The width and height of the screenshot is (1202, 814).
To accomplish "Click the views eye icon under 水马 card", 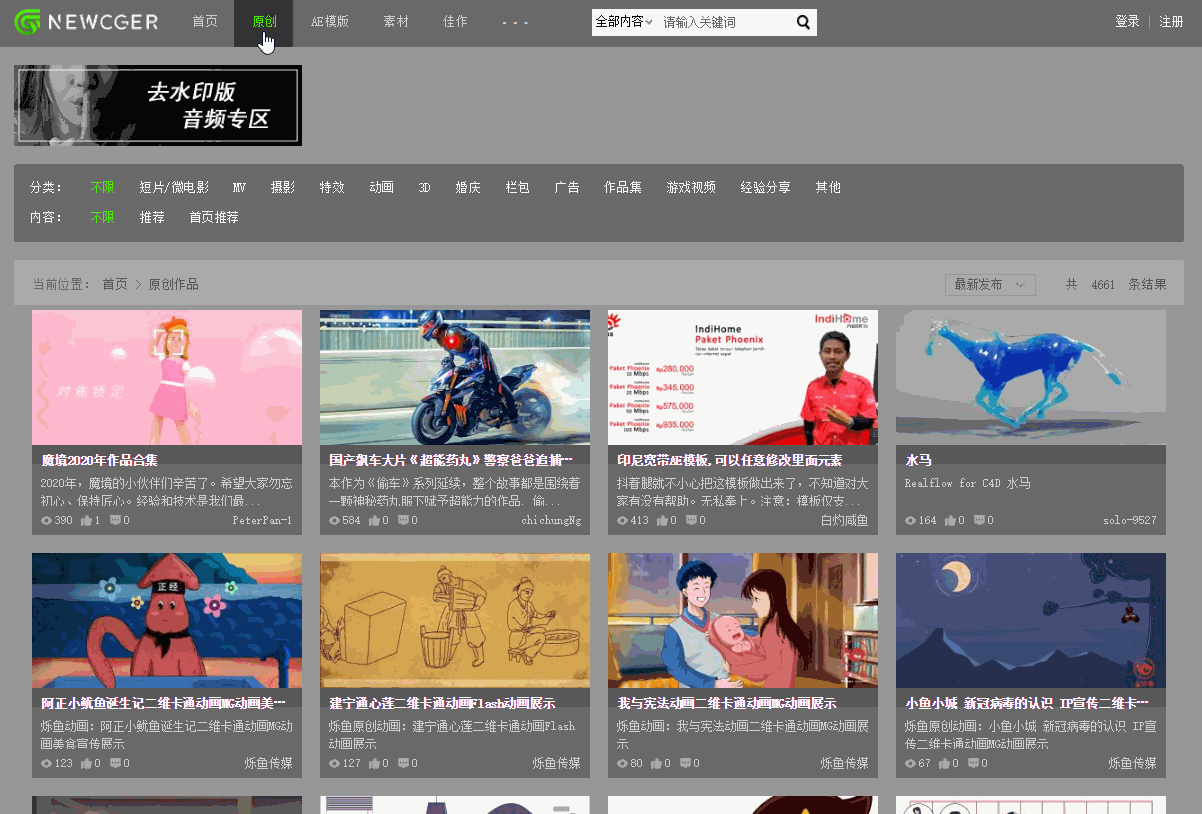I will [910, 520].
